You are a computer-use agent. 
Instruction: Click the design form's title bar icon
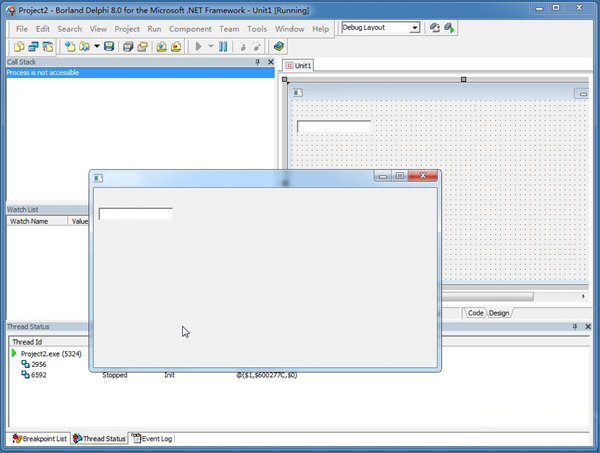(x=298, y=93)
